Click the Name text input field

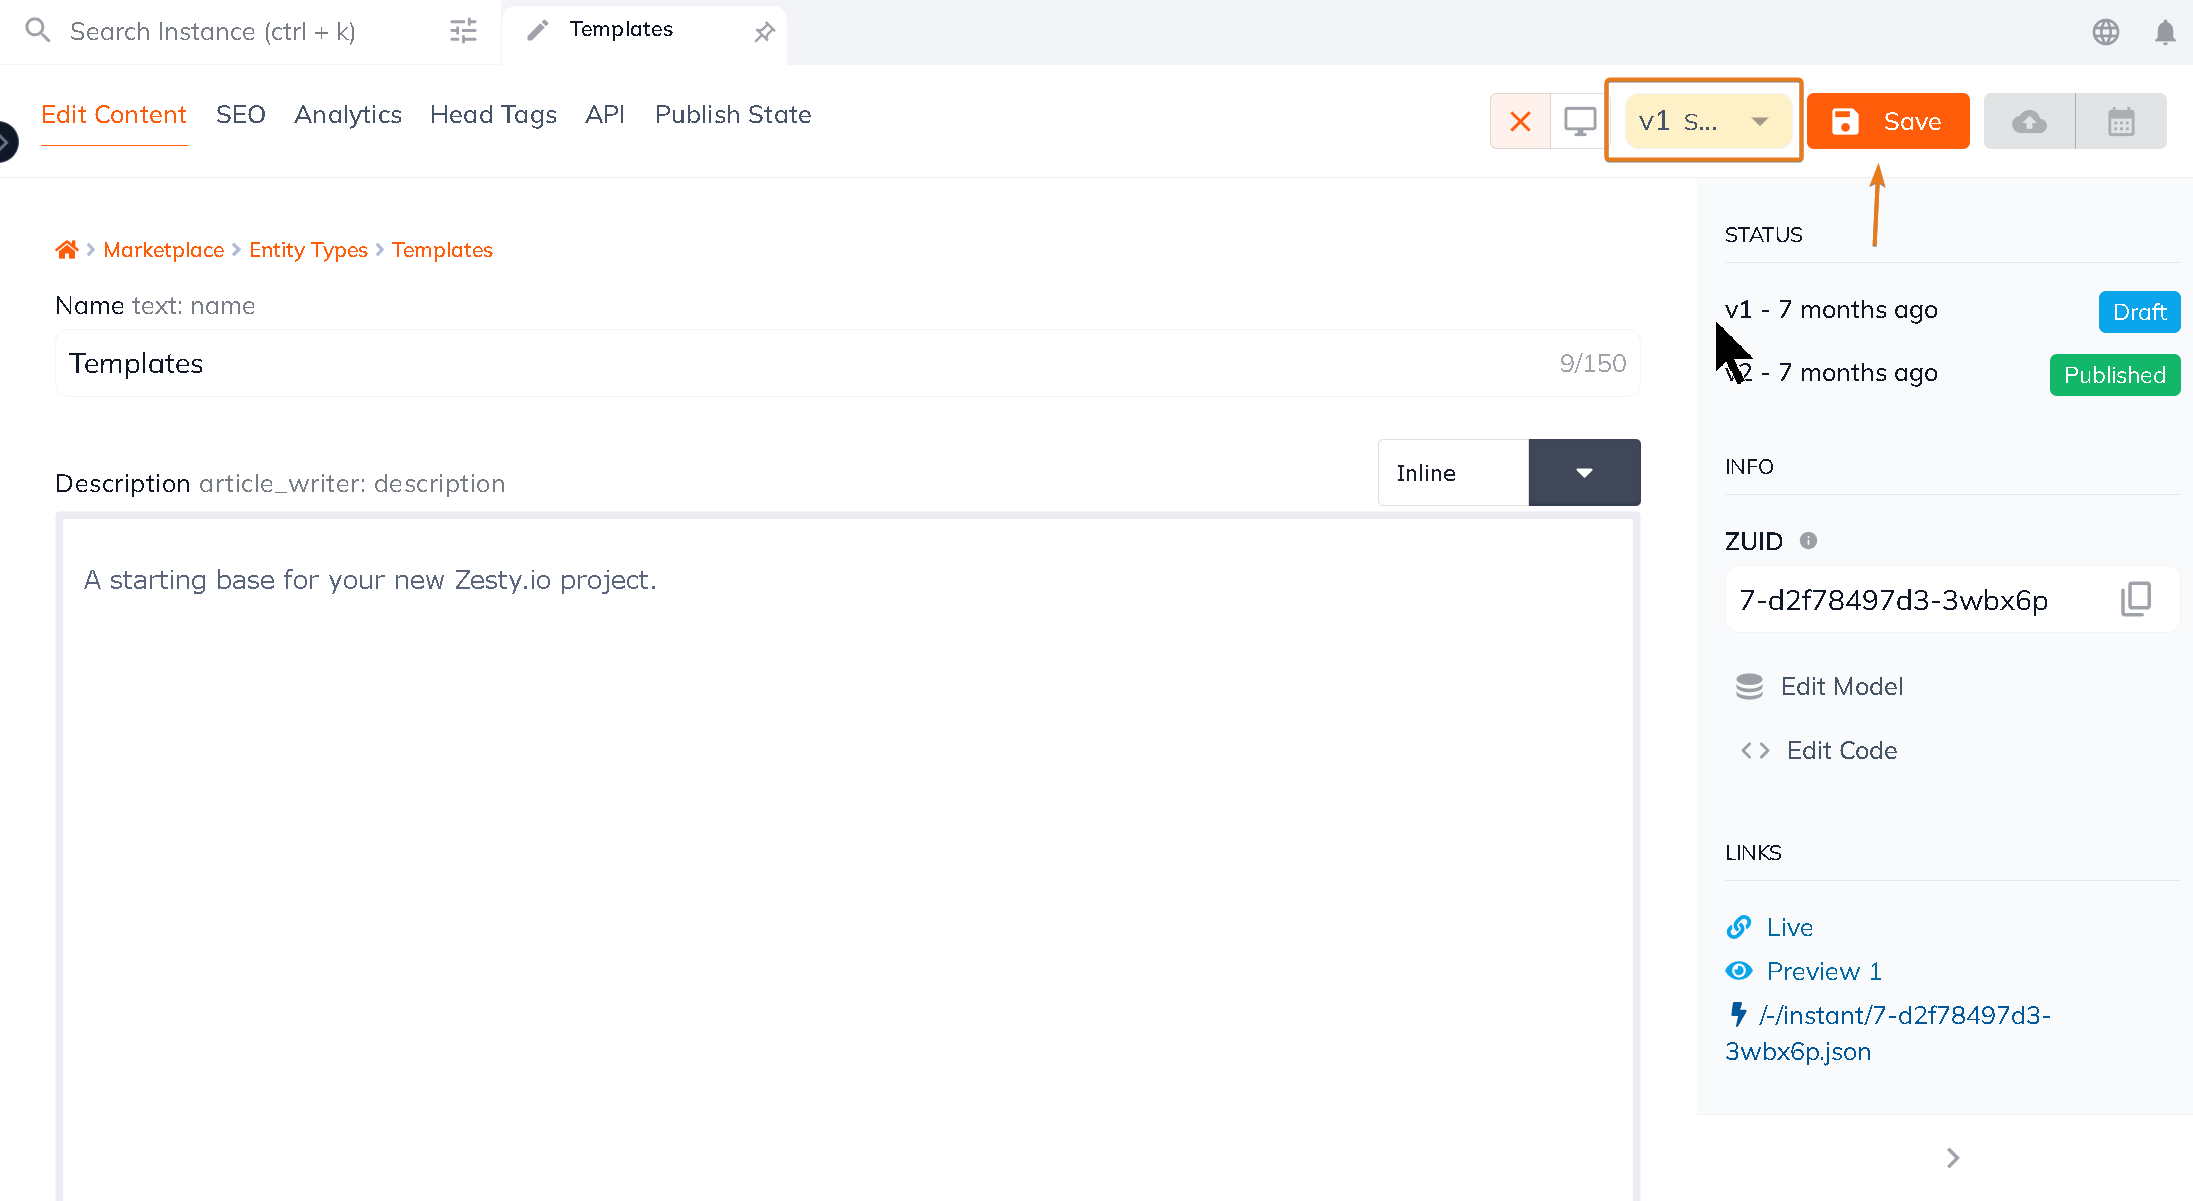pos(846,362)
